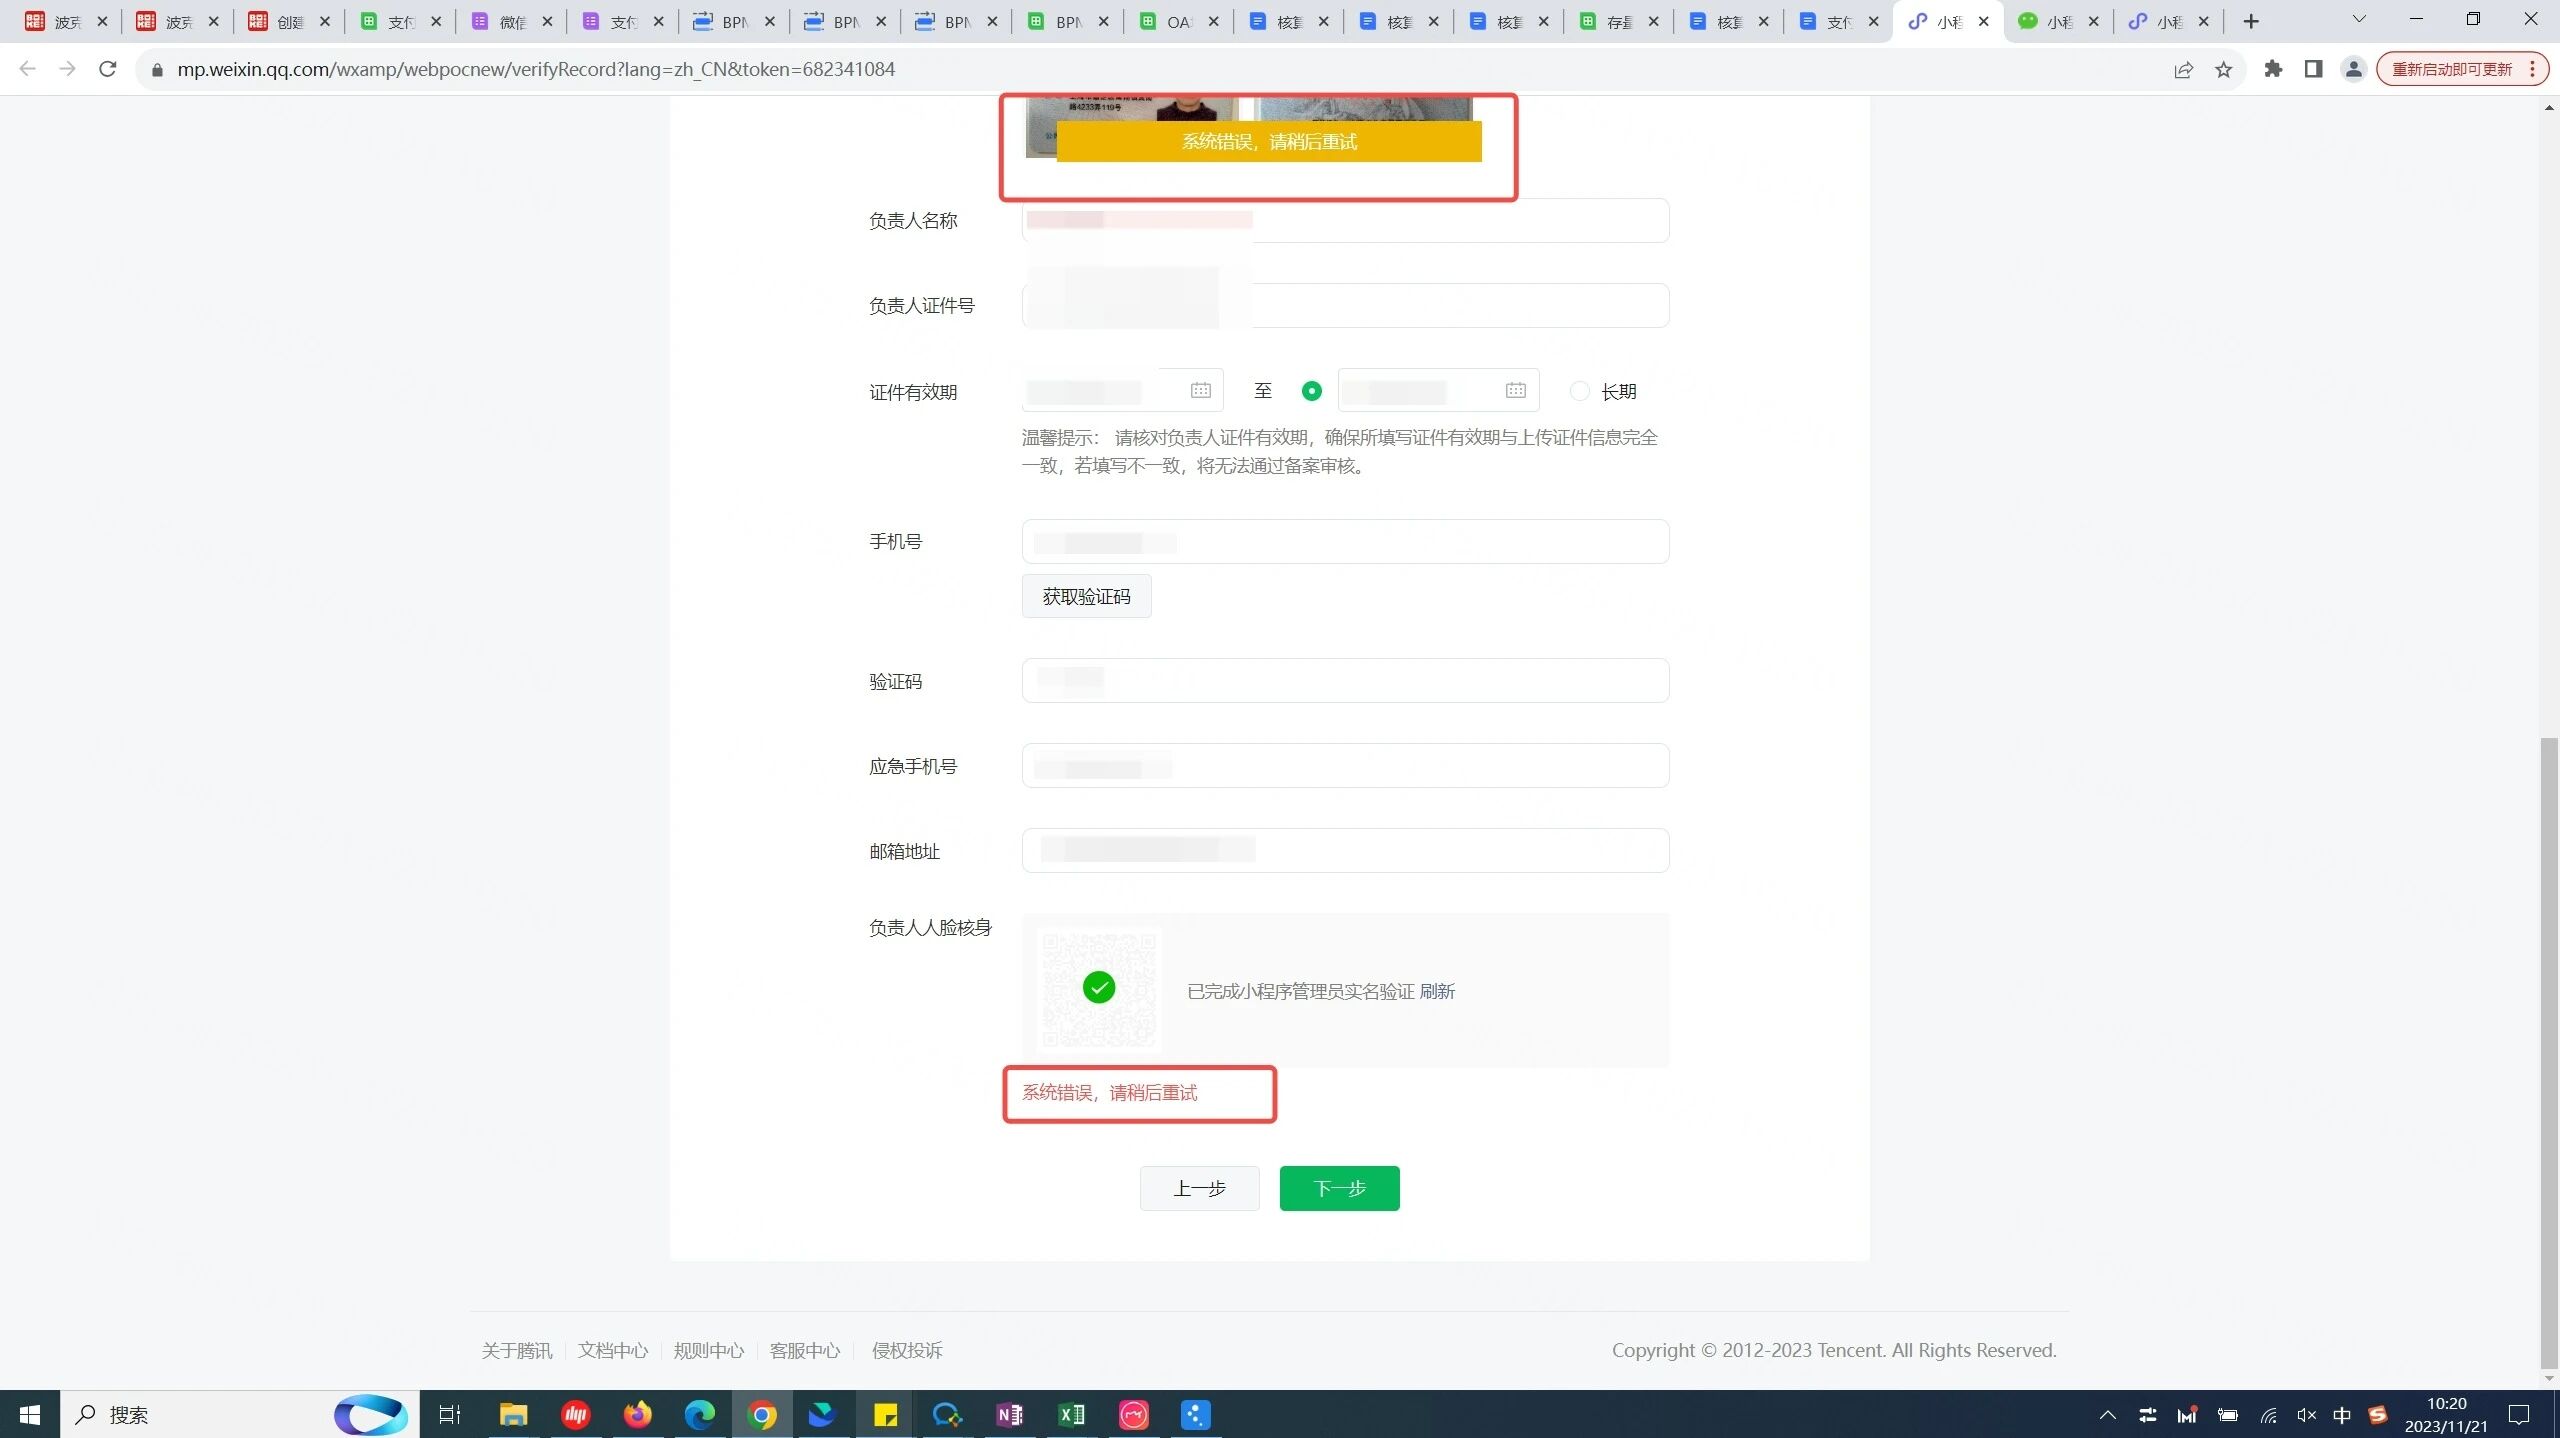Screen dimensions: 2560x1438
Task: Show hidden system tray icons
Action: (x=2107, y=1415)
